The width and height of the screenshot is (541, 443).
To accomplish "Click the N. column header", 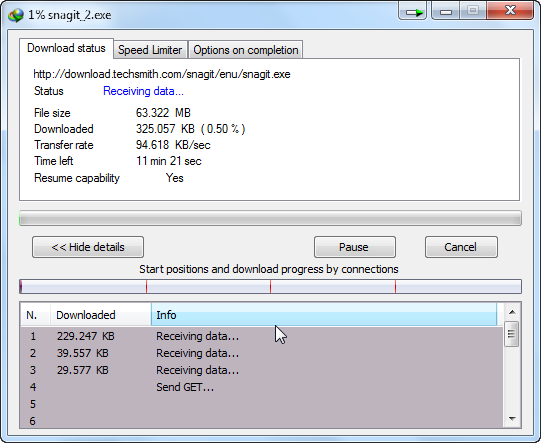I will (36, 315).
